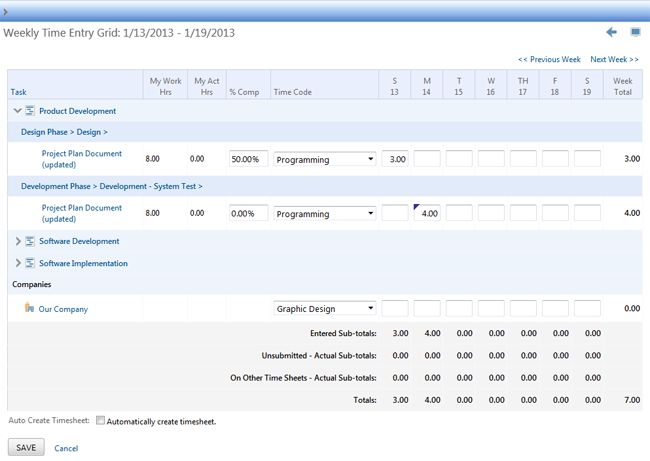Image resolution: width=650 pixels, height=461 pixels.
Task: Click Monday 14 field in Our Company row
Action: pyautogui.click(x=427, y=308)
